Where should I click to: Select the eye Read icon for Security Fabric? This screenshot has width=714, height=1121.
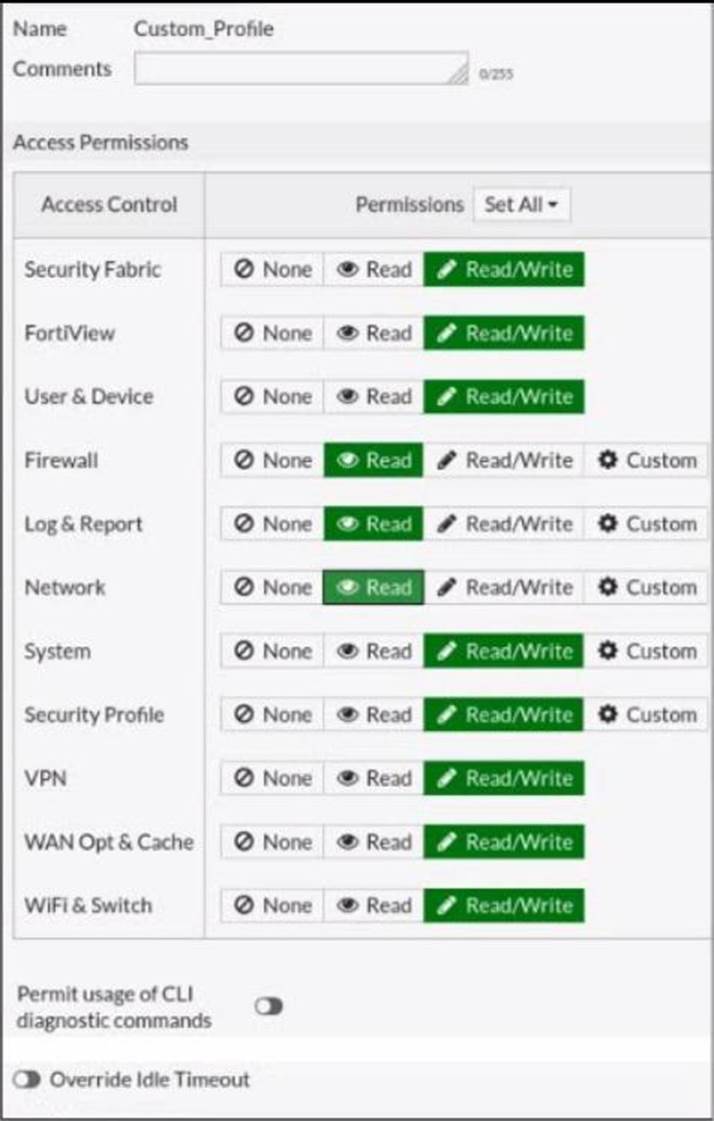click(347, 270)
